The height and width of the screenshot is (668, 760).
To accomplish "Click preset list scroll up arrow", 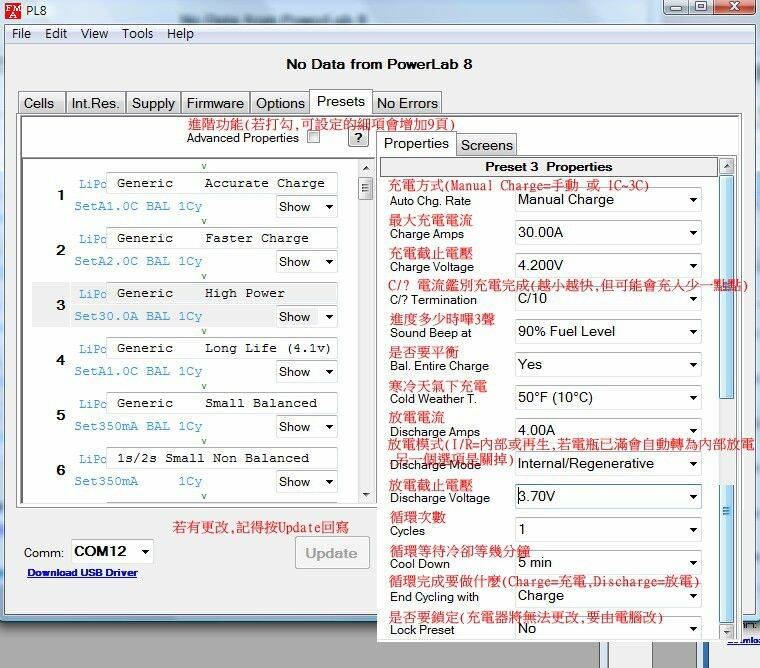I will pyautogui.click(x=366, y=168).
